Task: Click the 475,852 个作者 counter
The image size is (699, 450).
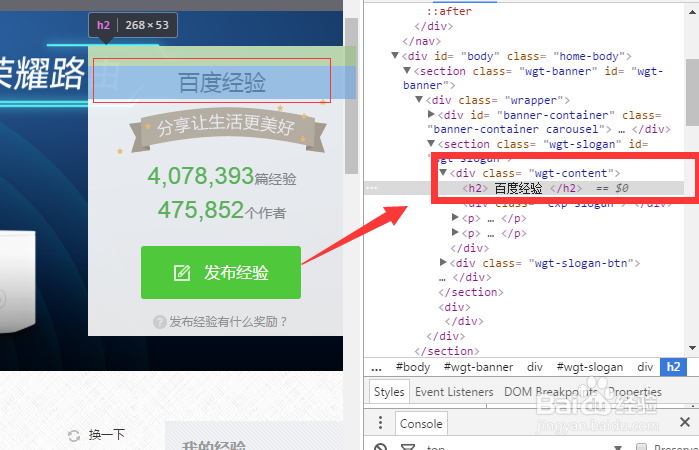Action: click(x=222, y=210)
